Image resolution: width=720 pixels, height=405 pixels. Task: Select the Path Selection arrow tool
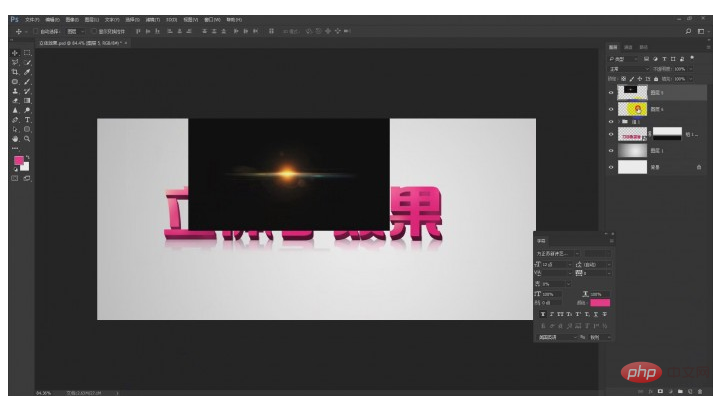pos(15,129)
